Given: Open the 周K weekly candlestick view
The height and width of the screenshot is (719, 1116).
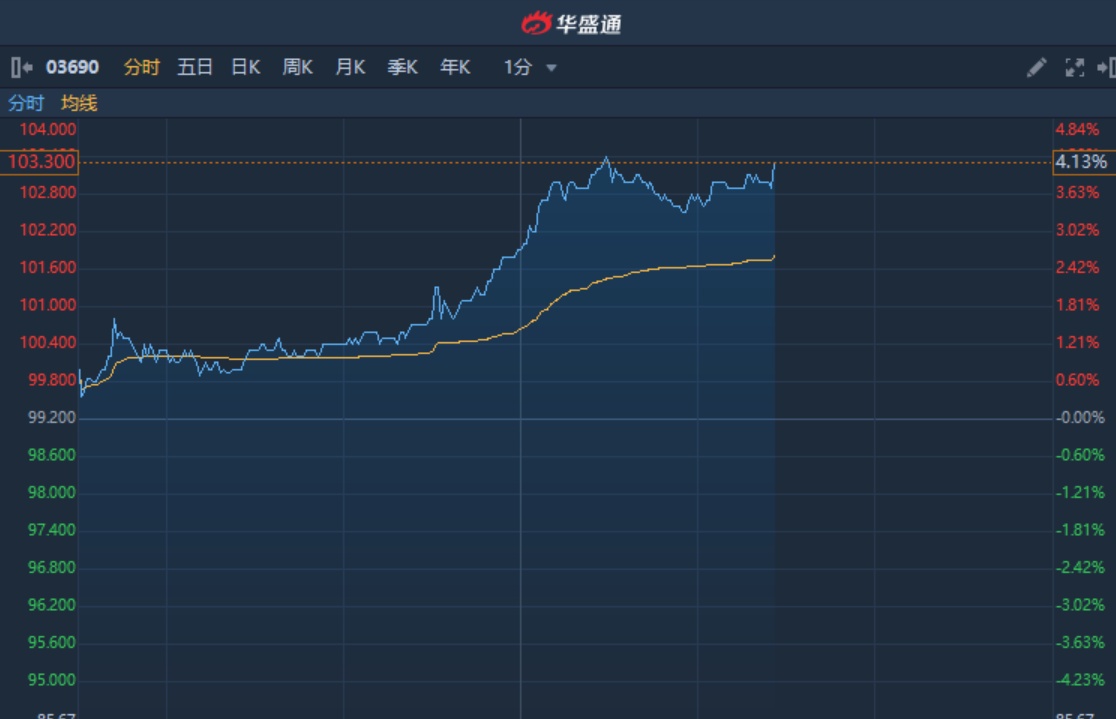Looking at the screenshot, I should click(x=297, y=67).
